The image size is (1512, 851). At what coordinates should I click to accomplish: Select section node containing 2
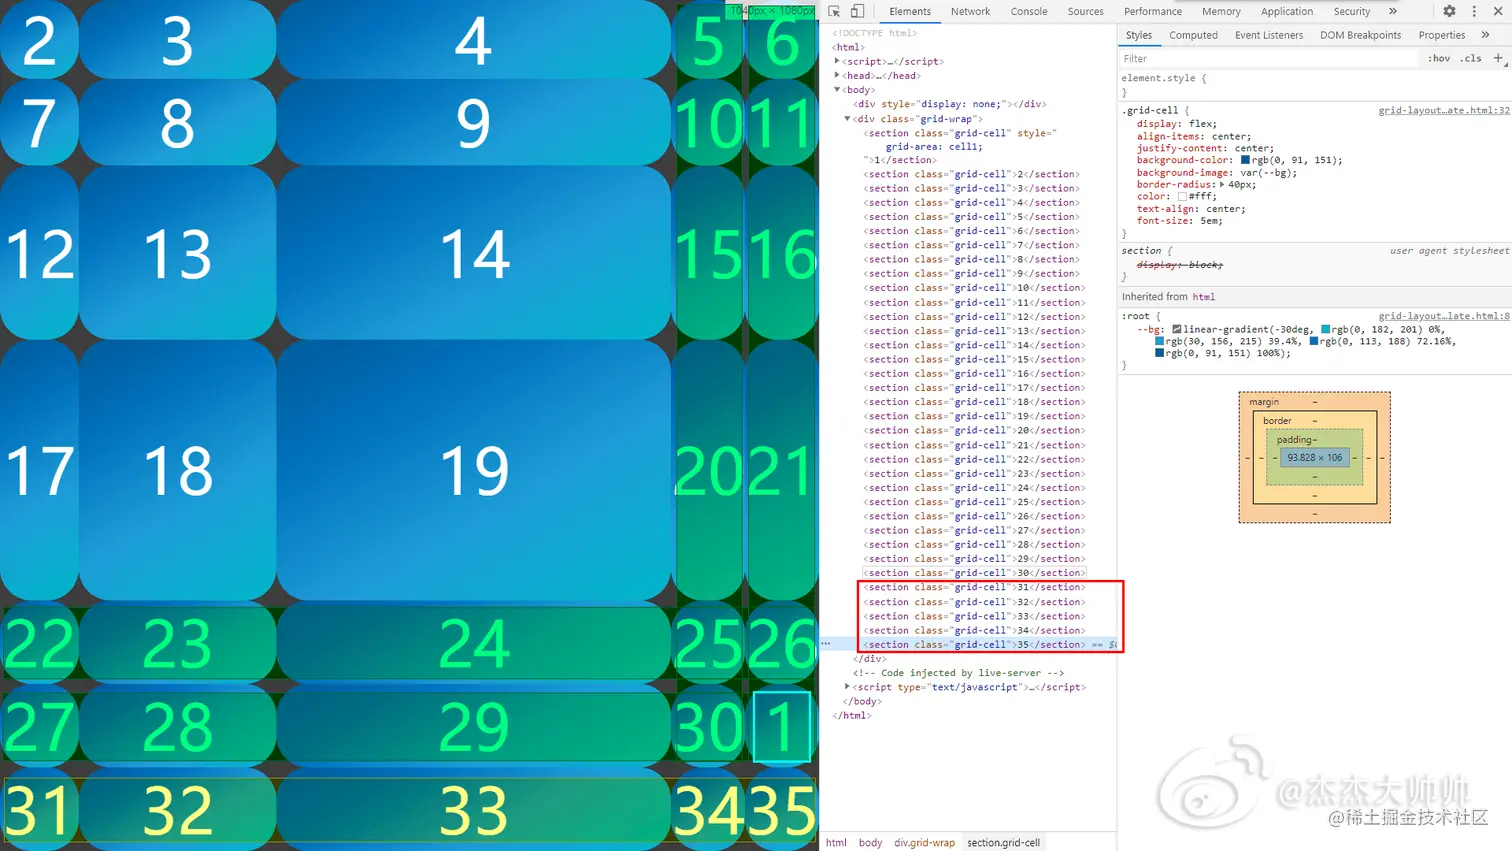click(x=971, y=174)
